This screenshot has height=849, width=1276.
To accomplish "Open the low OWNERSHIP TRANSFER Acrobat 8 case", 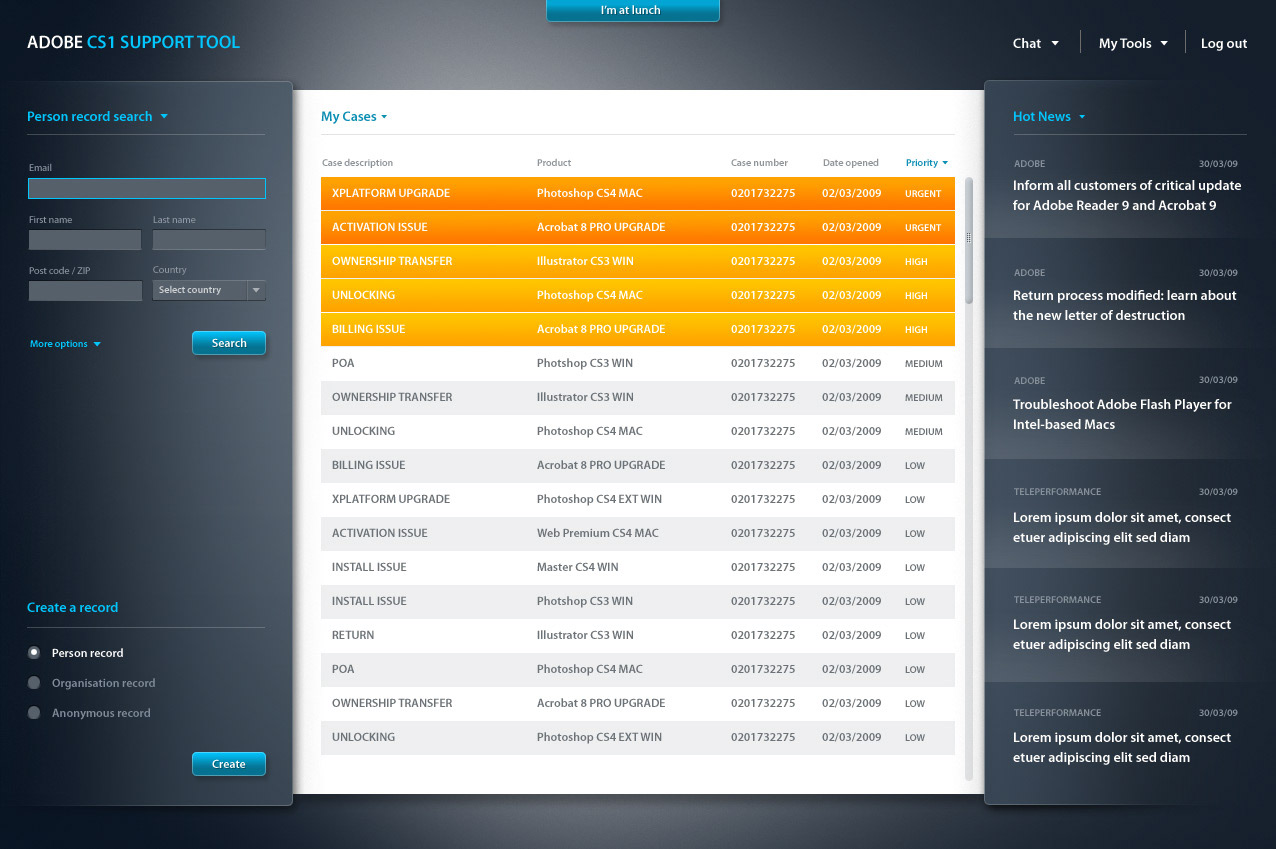I will pyautogui.click(x=638, y=703).
